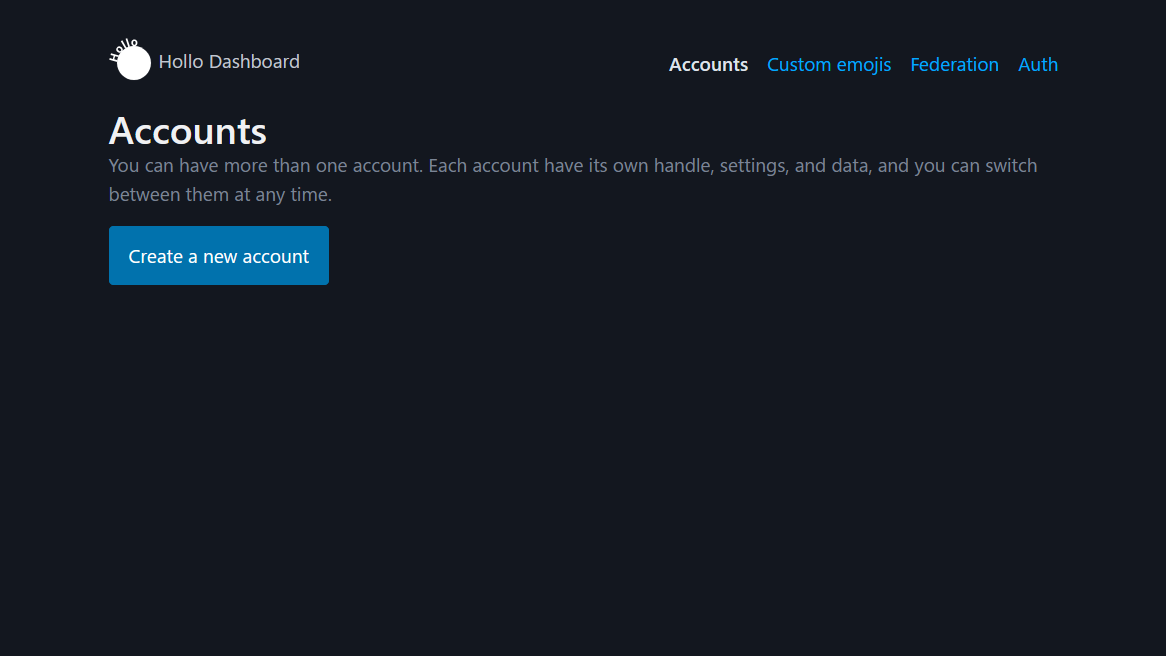Choose Auth from the header menu

tap(1037, 65)
